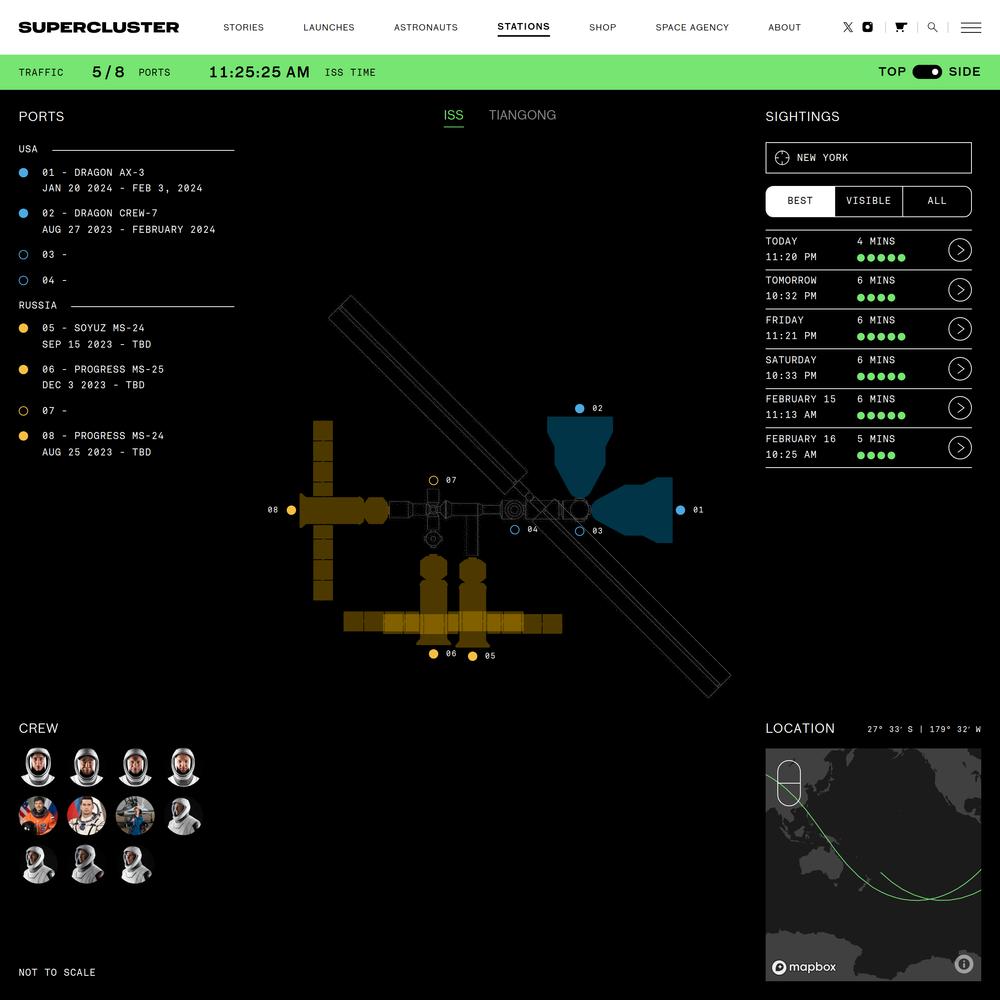Open the Mapbox logo link
Screen dimensions: 1000x1000
(804, 967)
